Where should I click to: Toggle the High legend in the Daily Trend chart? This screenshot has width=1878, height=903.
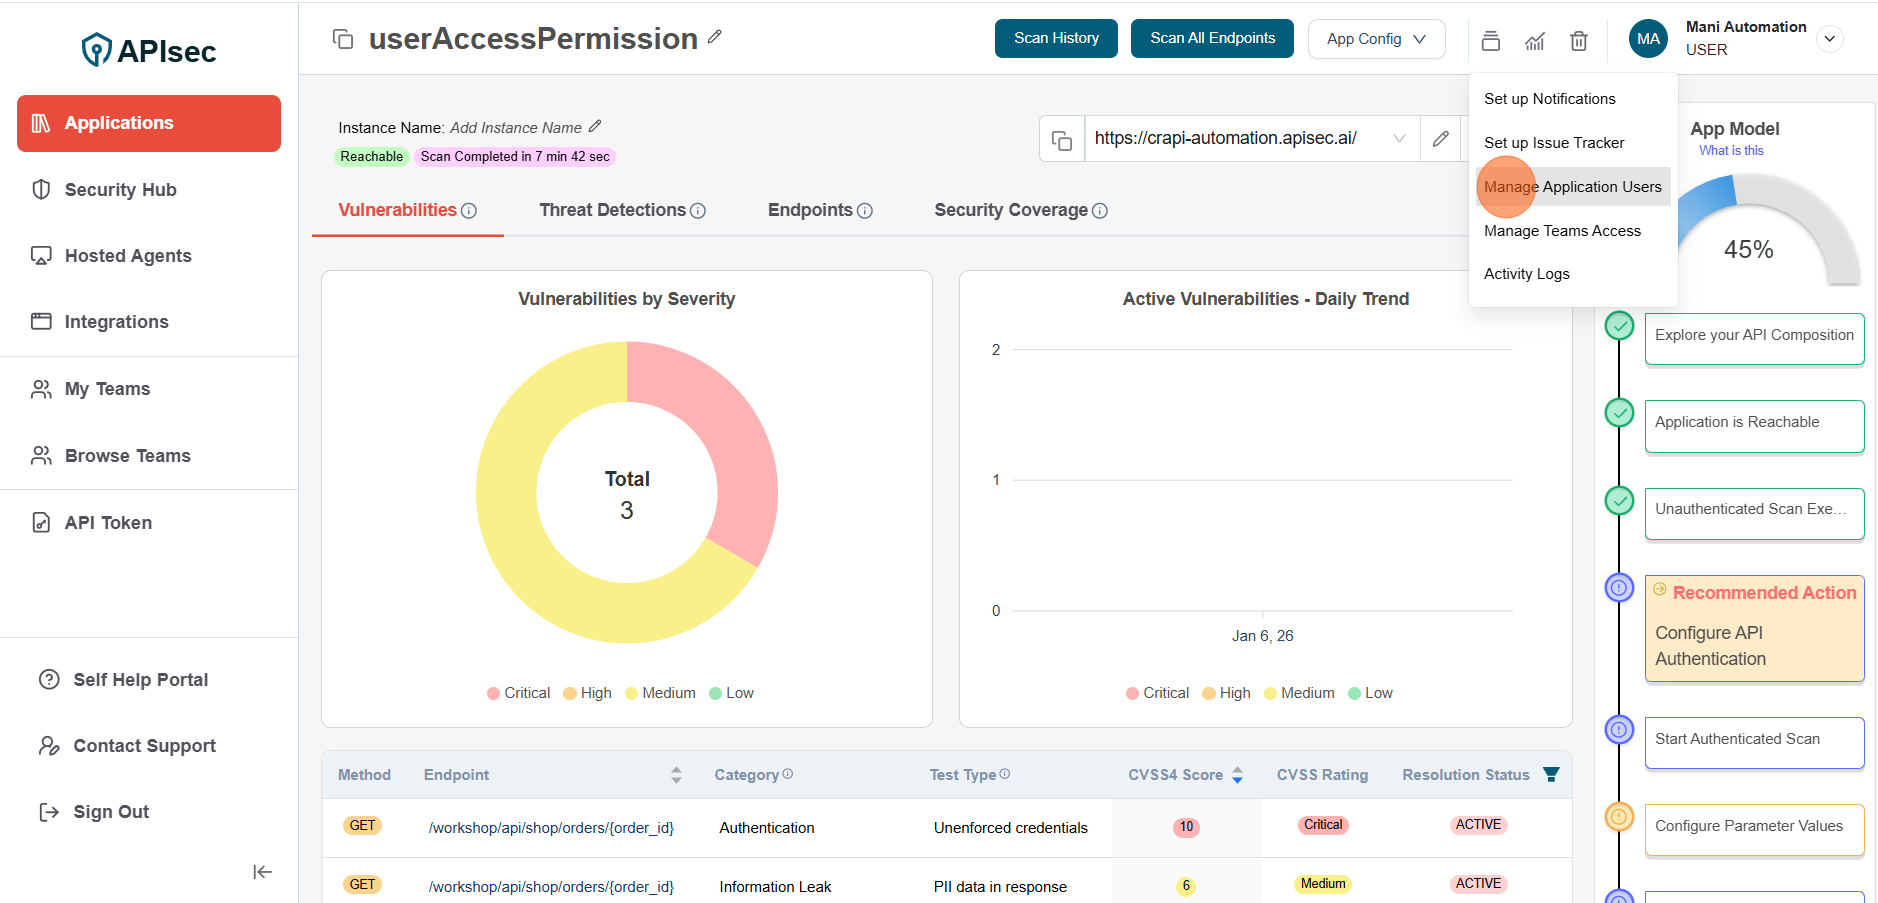click(1226, 693)
